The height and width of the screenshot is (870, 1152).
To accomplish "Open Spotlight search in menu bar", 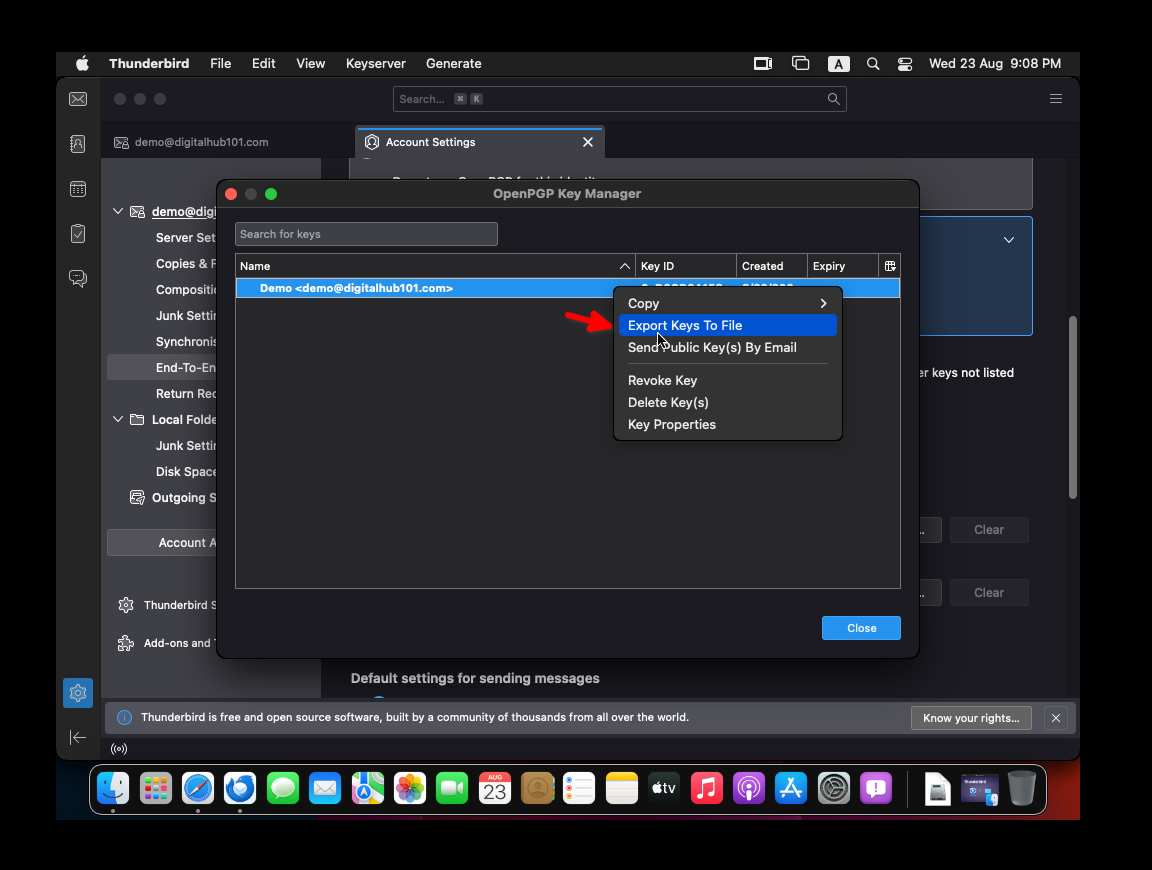I will click(x=873, y=64).
